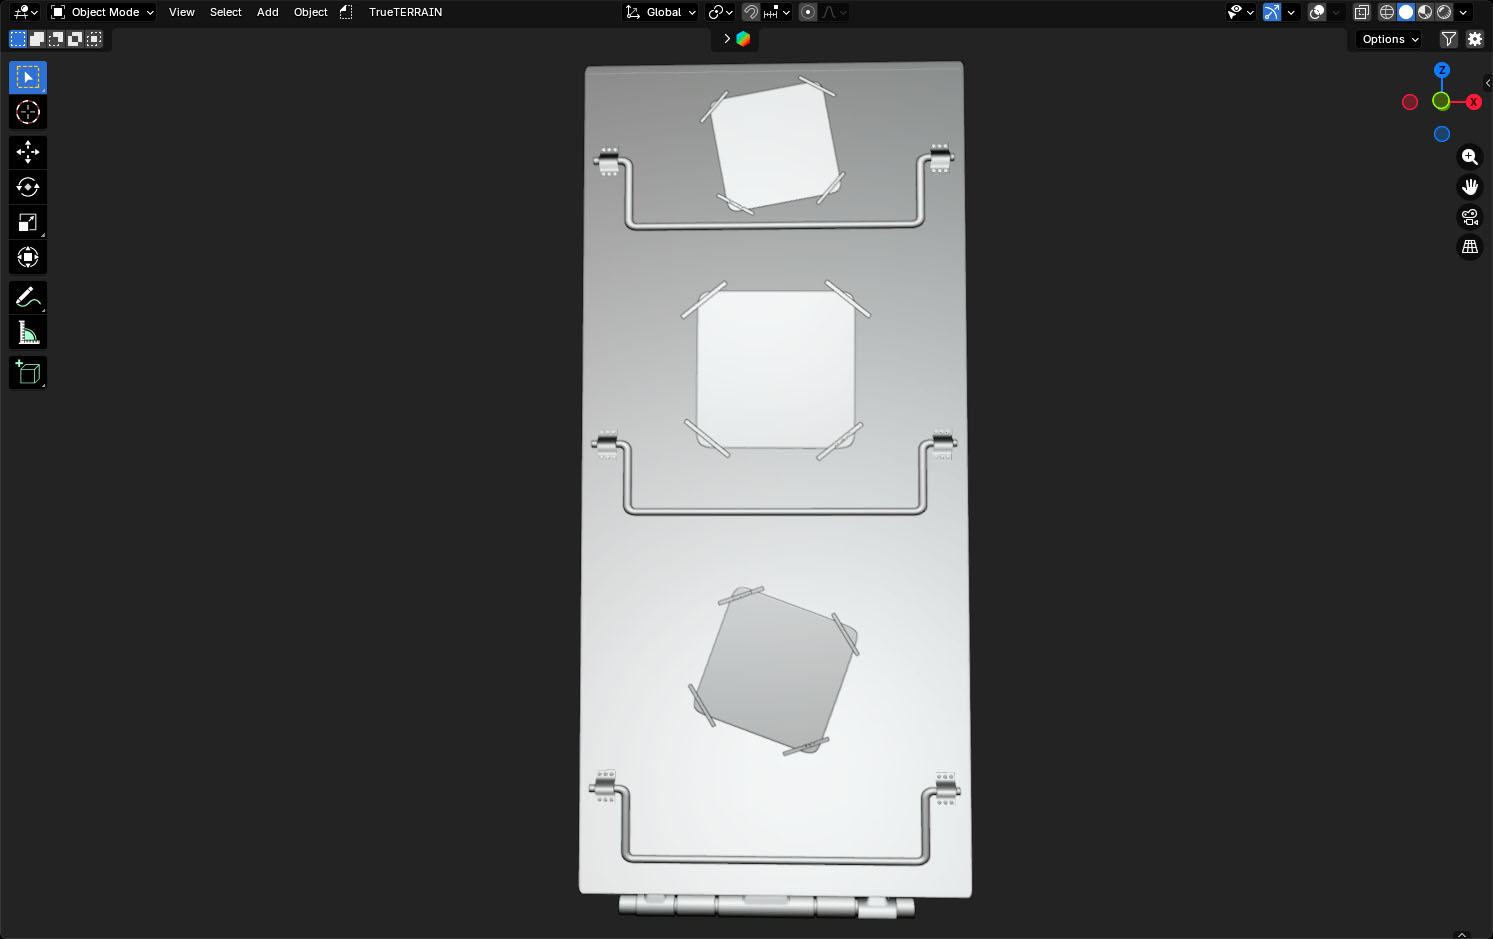Expand the bottom-right region arrow
Viewport: 1493px width, 939px height.
[x=1462, y=934]
